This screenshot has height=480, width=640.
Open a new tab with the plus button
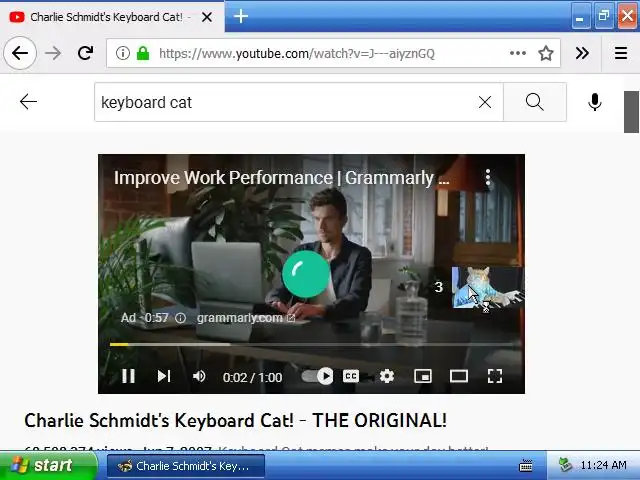tap(241, 16)
